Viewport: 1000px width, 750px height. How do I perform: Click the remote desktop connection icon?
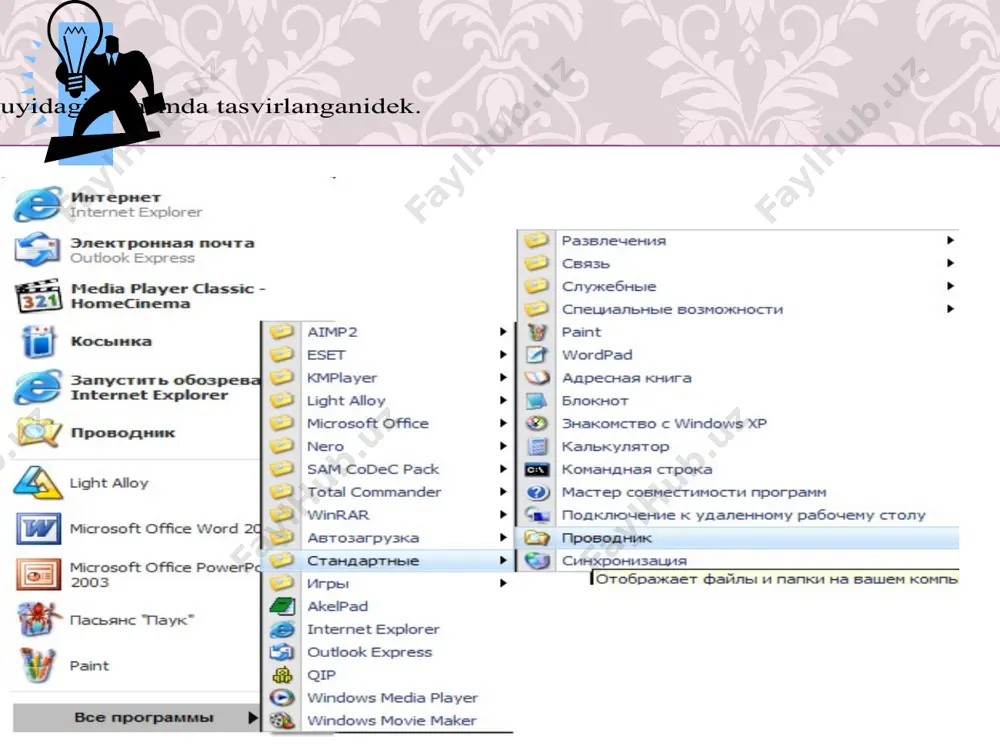[x=537, y=515]
